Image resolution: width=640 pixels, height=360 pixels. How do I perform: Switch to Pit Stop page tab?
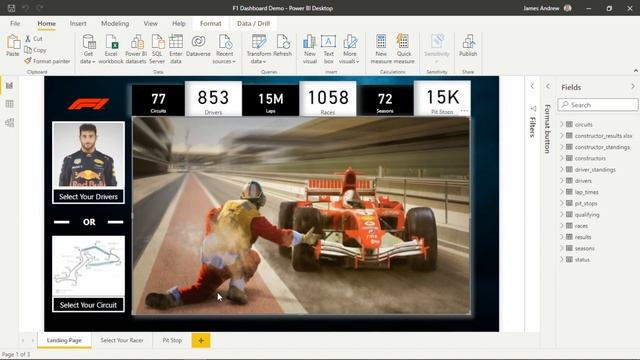coord(172,340)
